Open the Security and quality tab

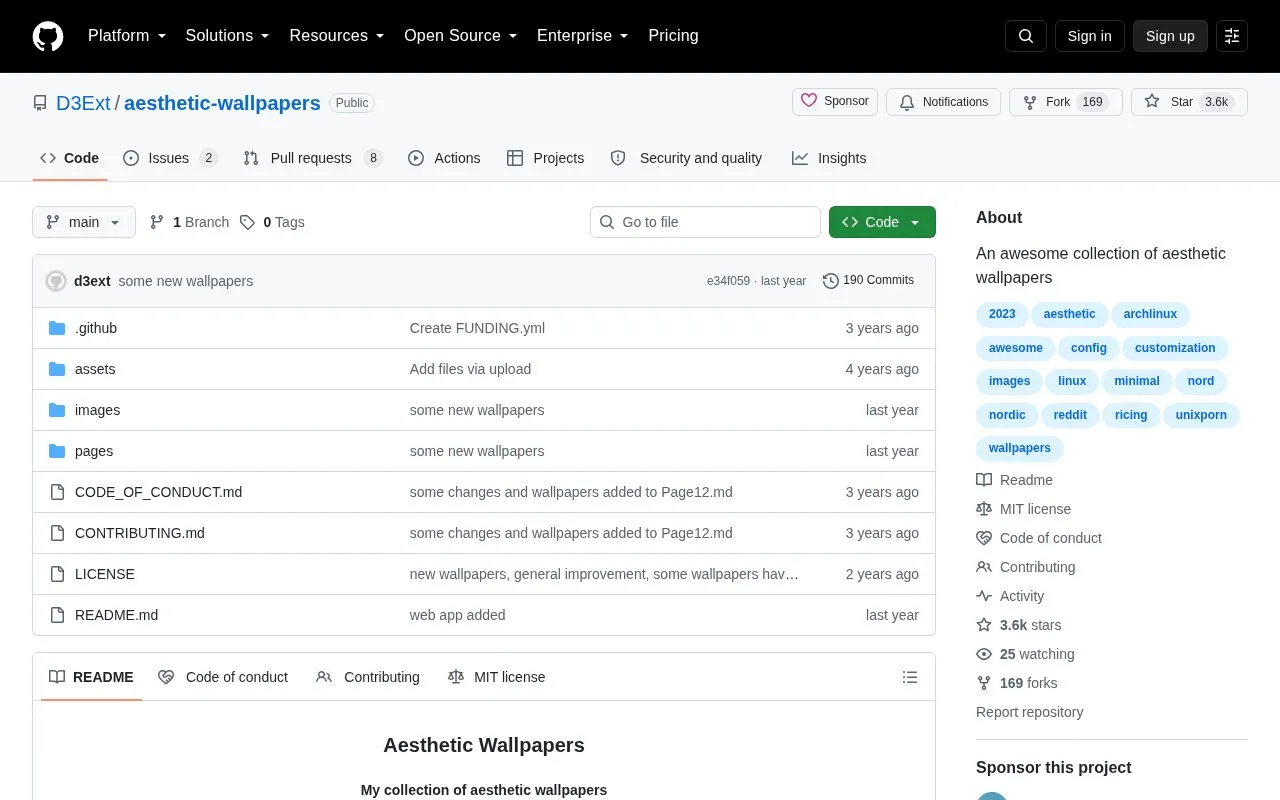(x=686, y=158)
